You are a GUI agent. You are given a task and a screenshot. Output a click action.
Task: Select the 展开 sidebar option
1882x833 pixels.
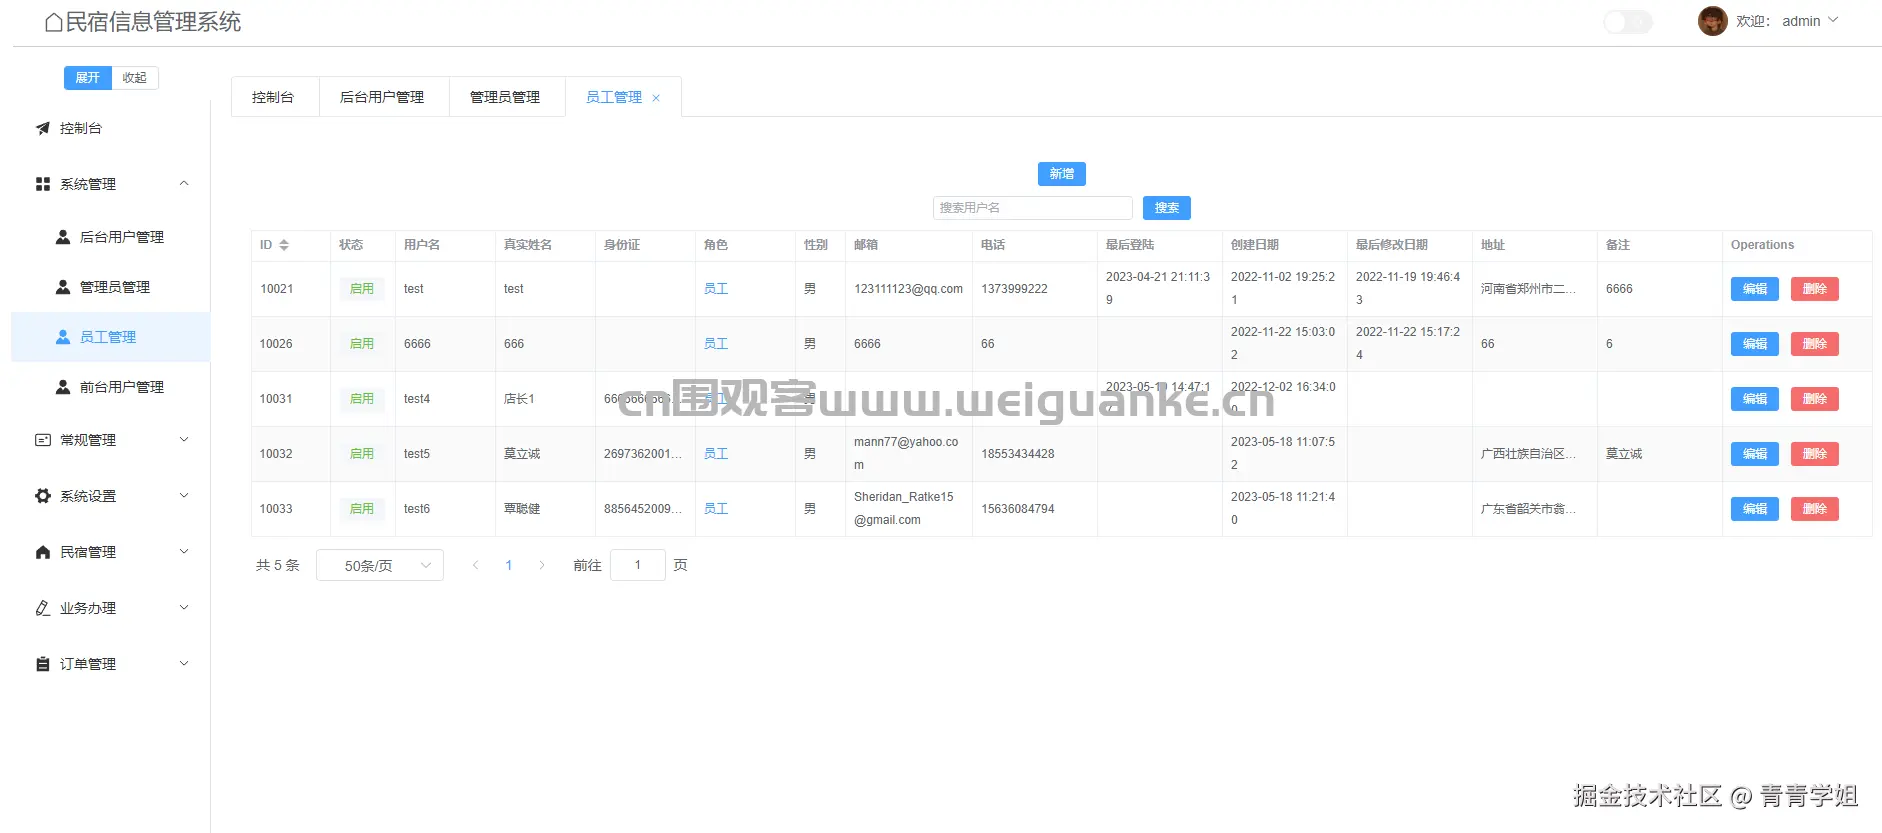pos(88,78)
